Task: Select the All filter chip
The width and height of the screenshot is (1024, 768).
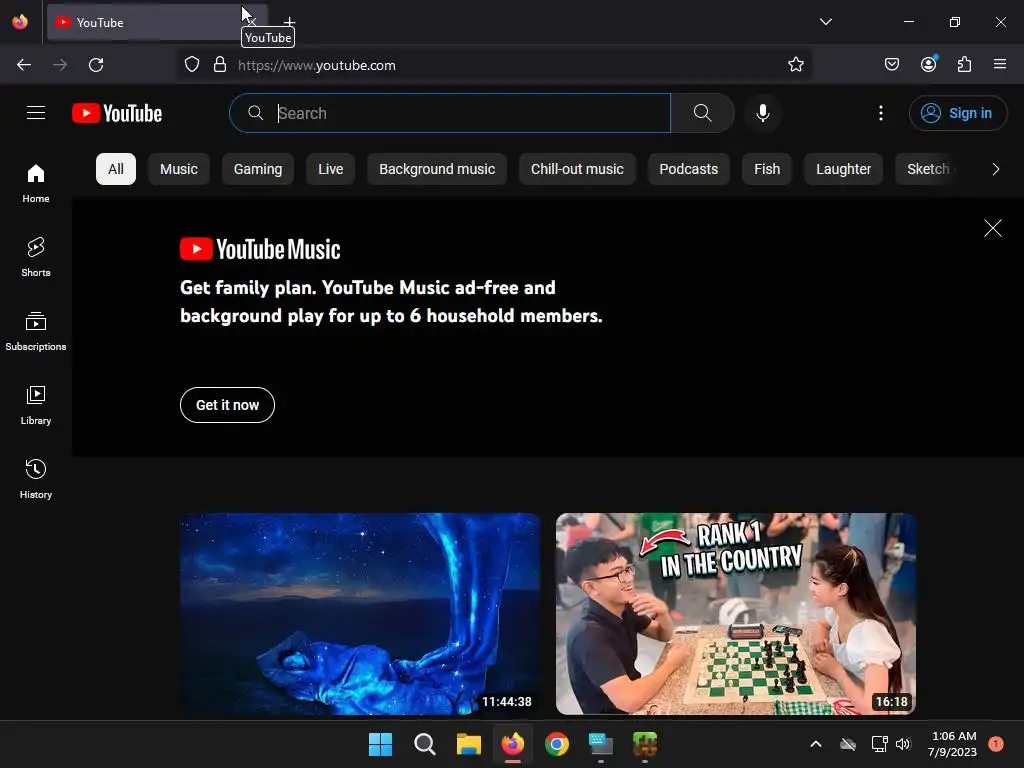Action: [x=116, y=169]
